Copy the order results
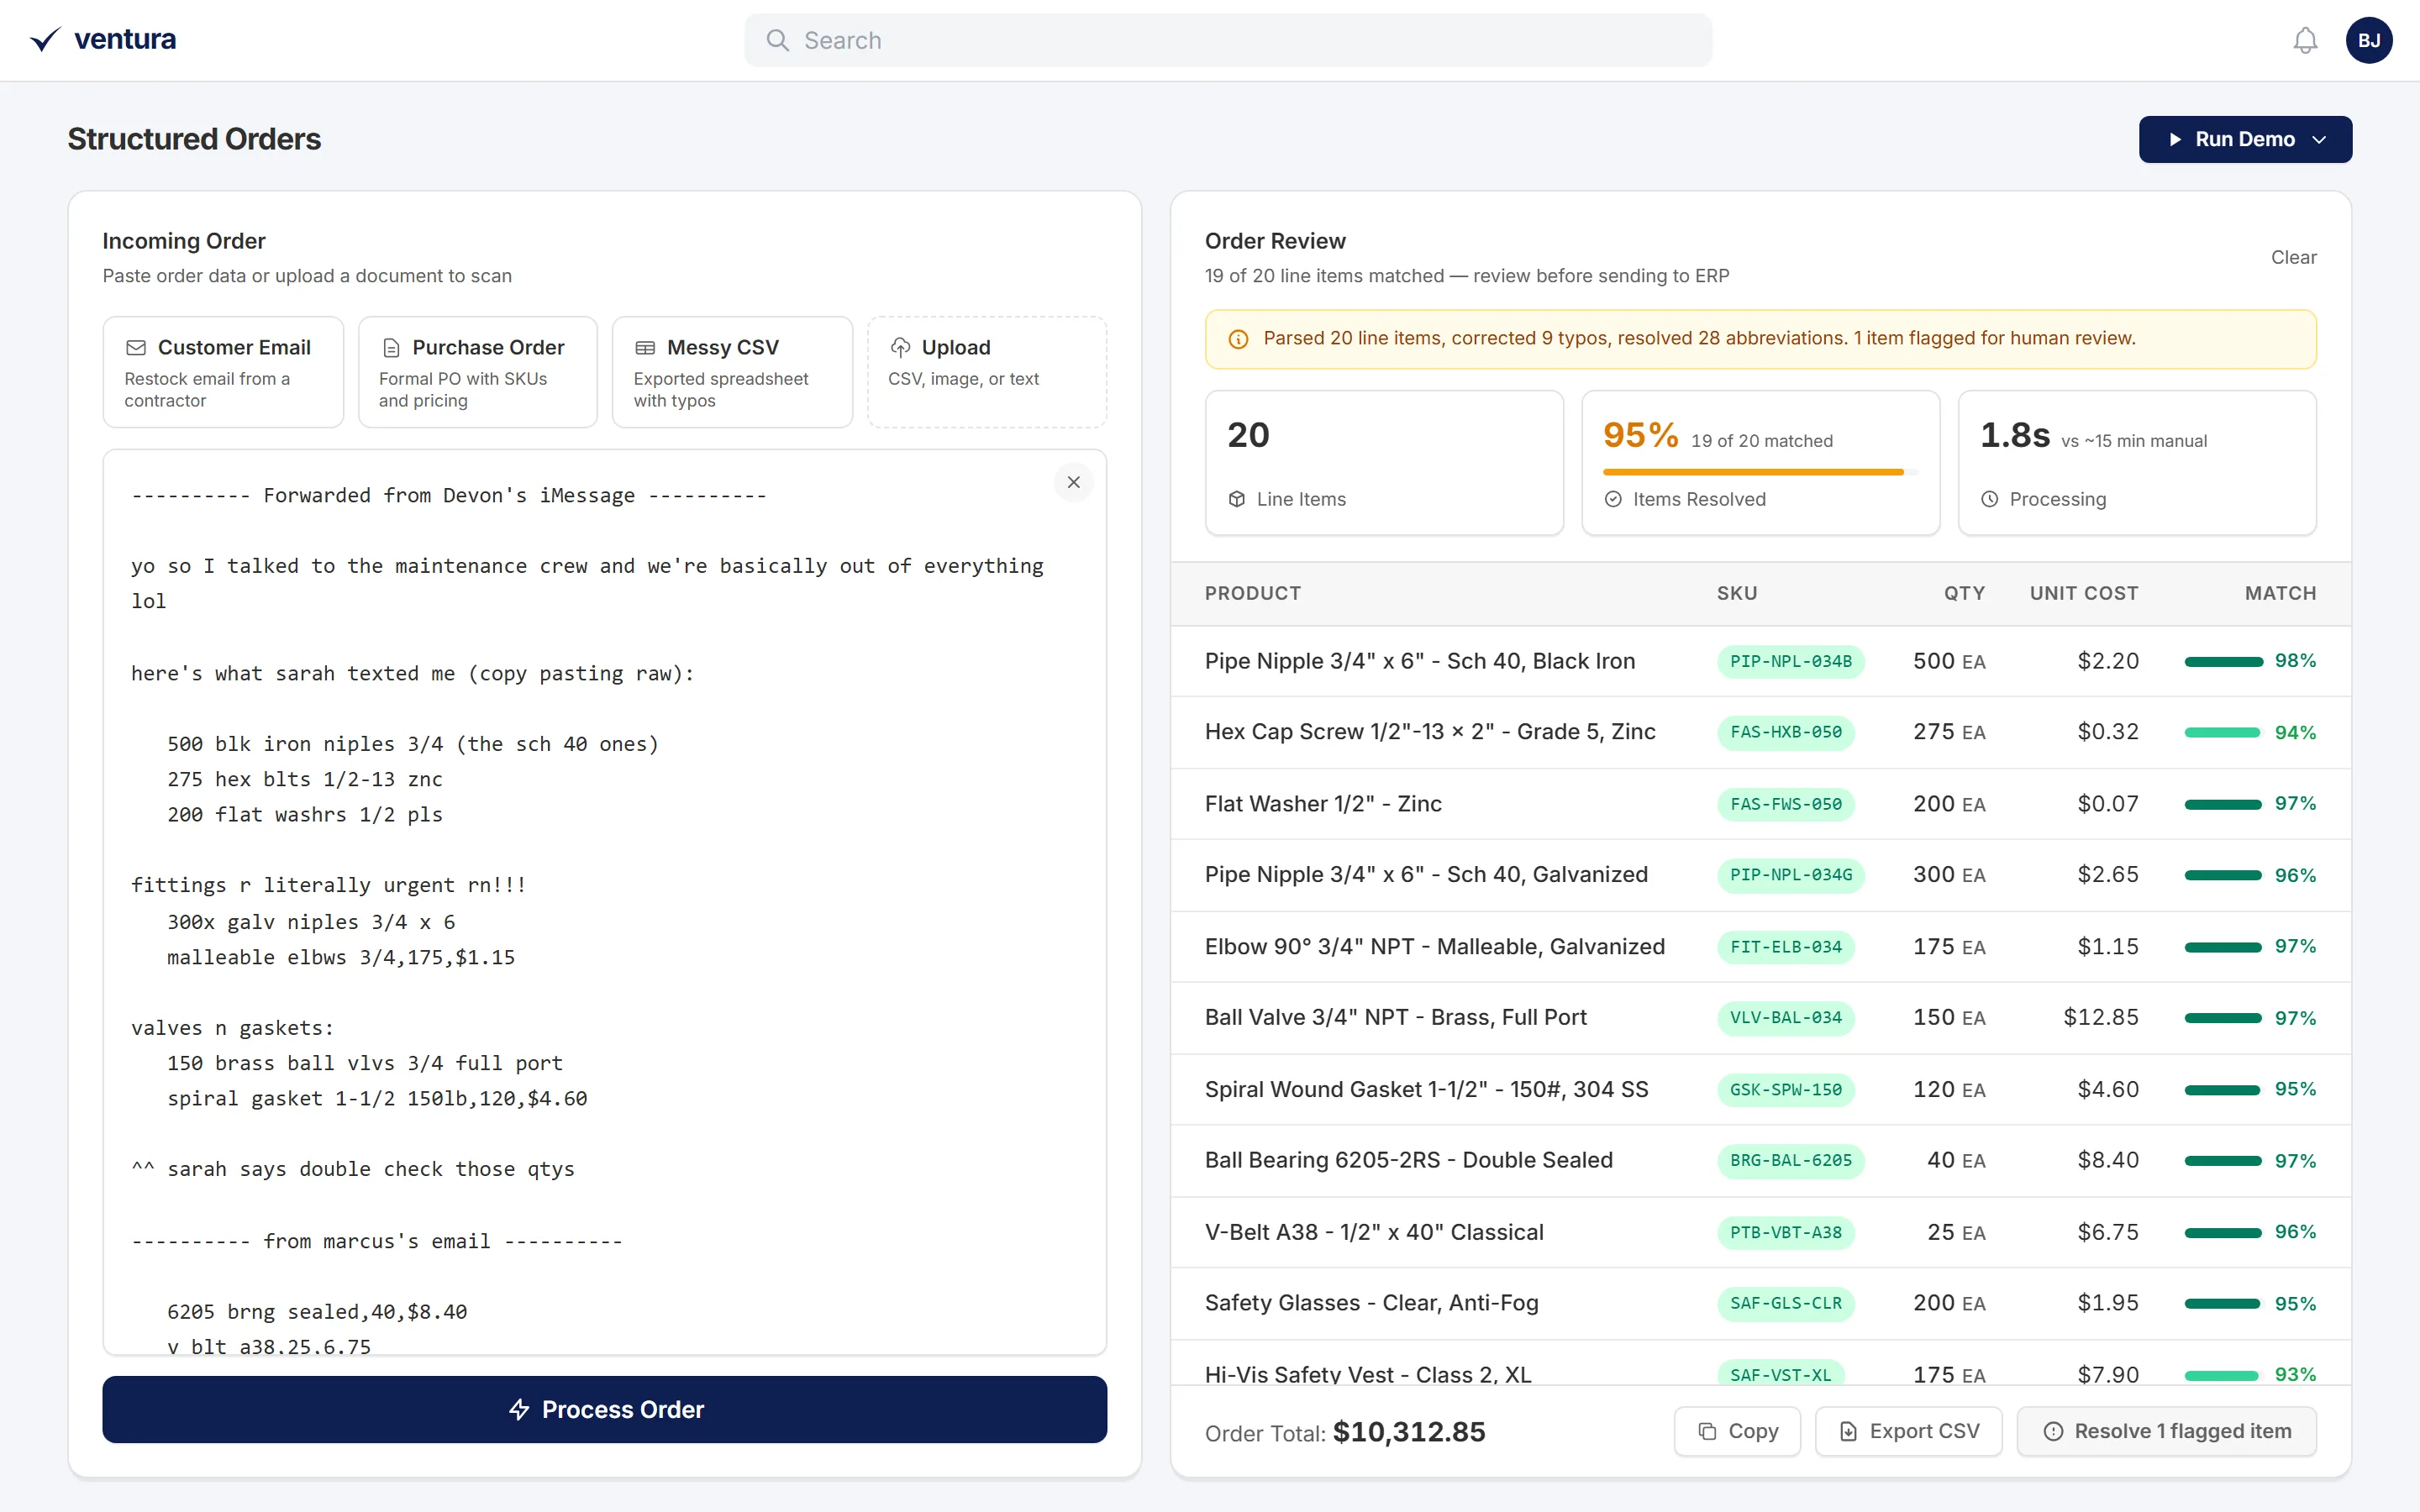2420x1512 pixels. click(1737, 1431)
